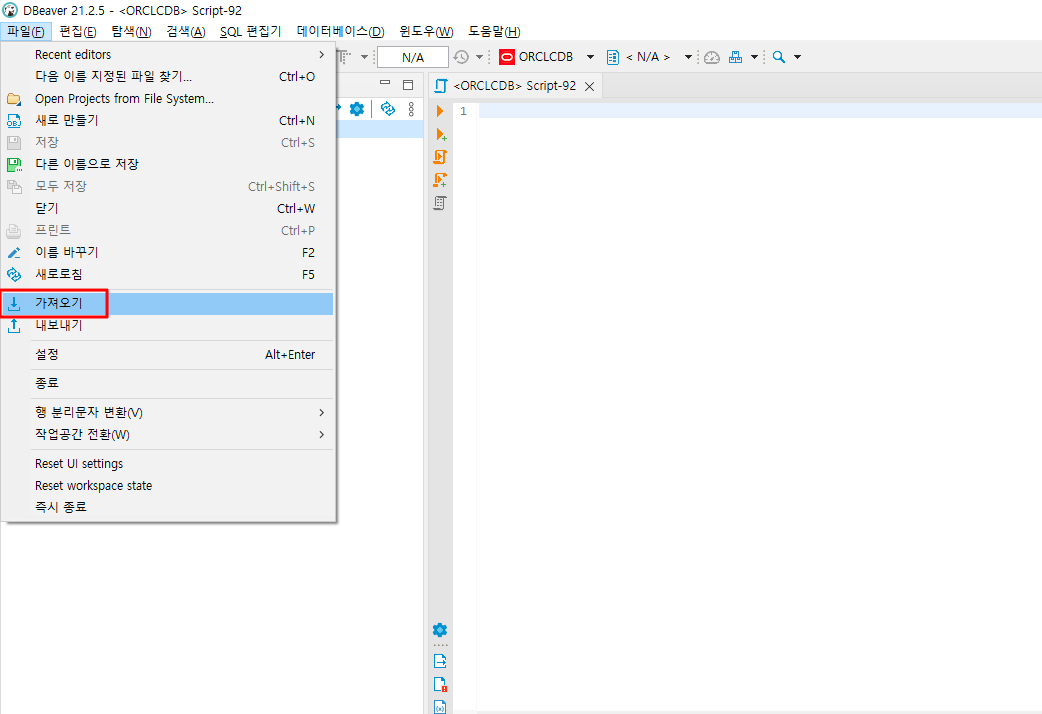Execute SQL statement with orange play icon
This screenshot has height=714, width=1042.
[x=439, y=111]
